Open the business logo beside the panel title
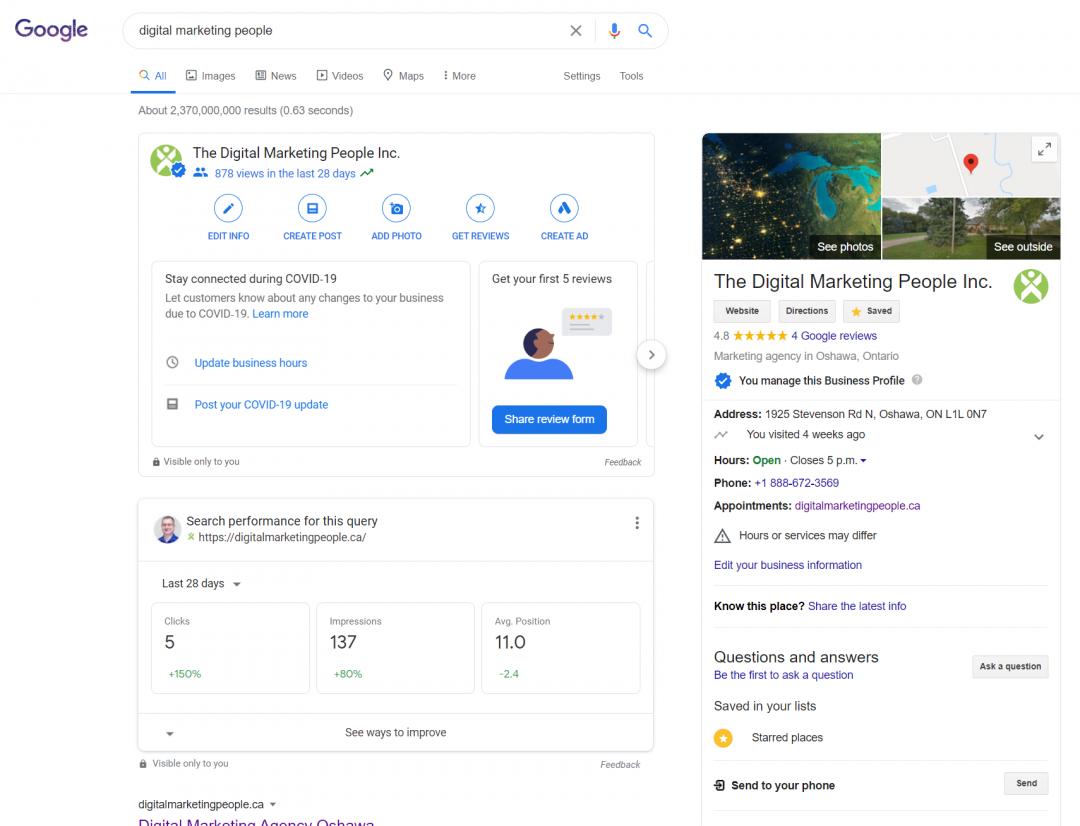1080x826 pixels. (1030, 286)
